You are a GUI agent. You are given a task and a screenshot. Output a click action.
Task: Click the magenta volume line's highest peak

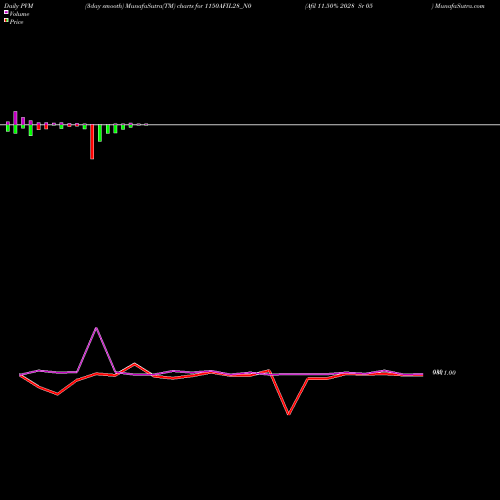click(x=96, y=328)
